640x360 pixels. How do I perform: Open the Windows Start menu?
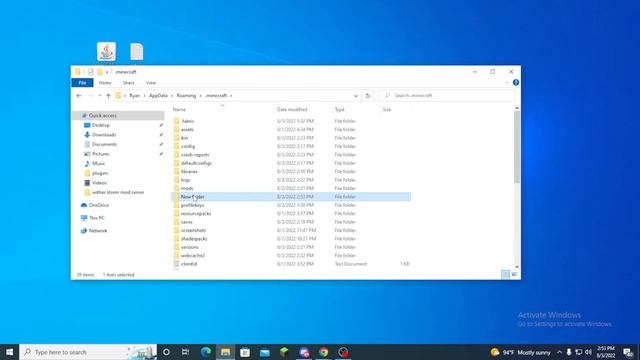9,352
